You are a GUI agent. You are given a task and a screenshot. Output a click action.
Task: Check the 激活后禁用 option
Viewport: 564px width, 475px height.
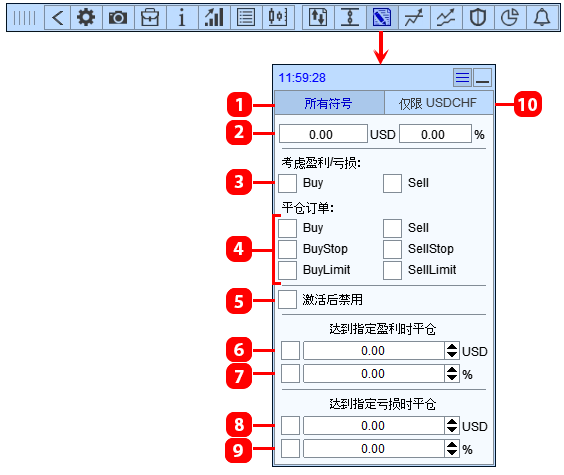coord(287,300)
